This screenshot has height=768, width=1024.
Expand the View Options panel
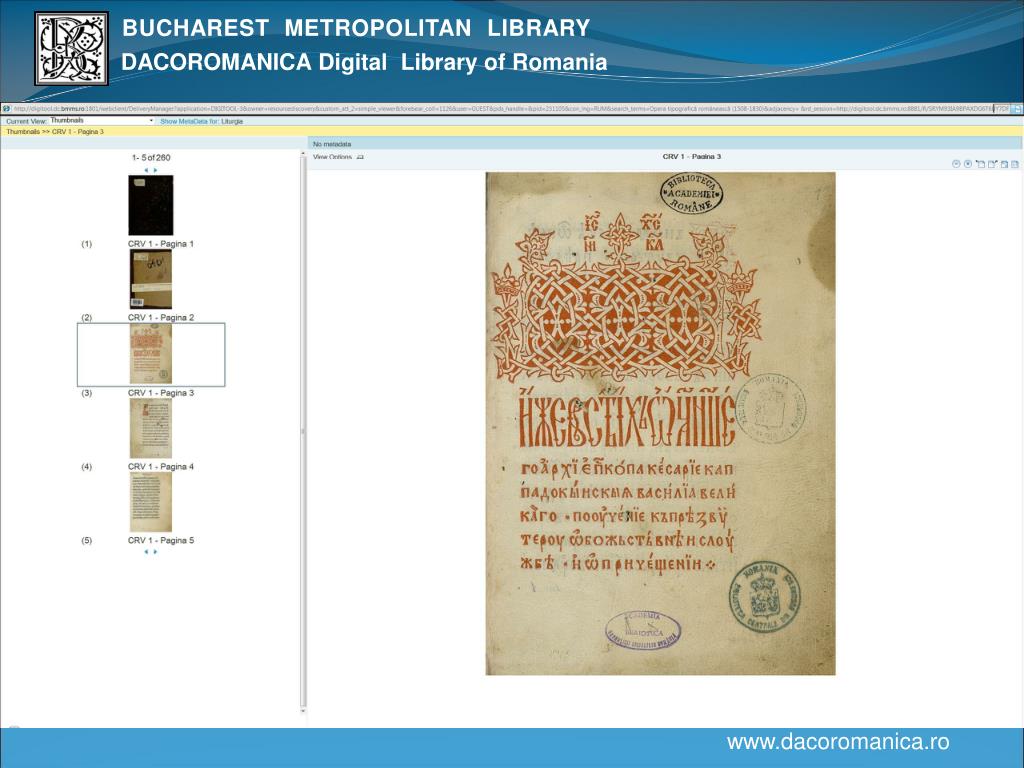pos(338,157)
